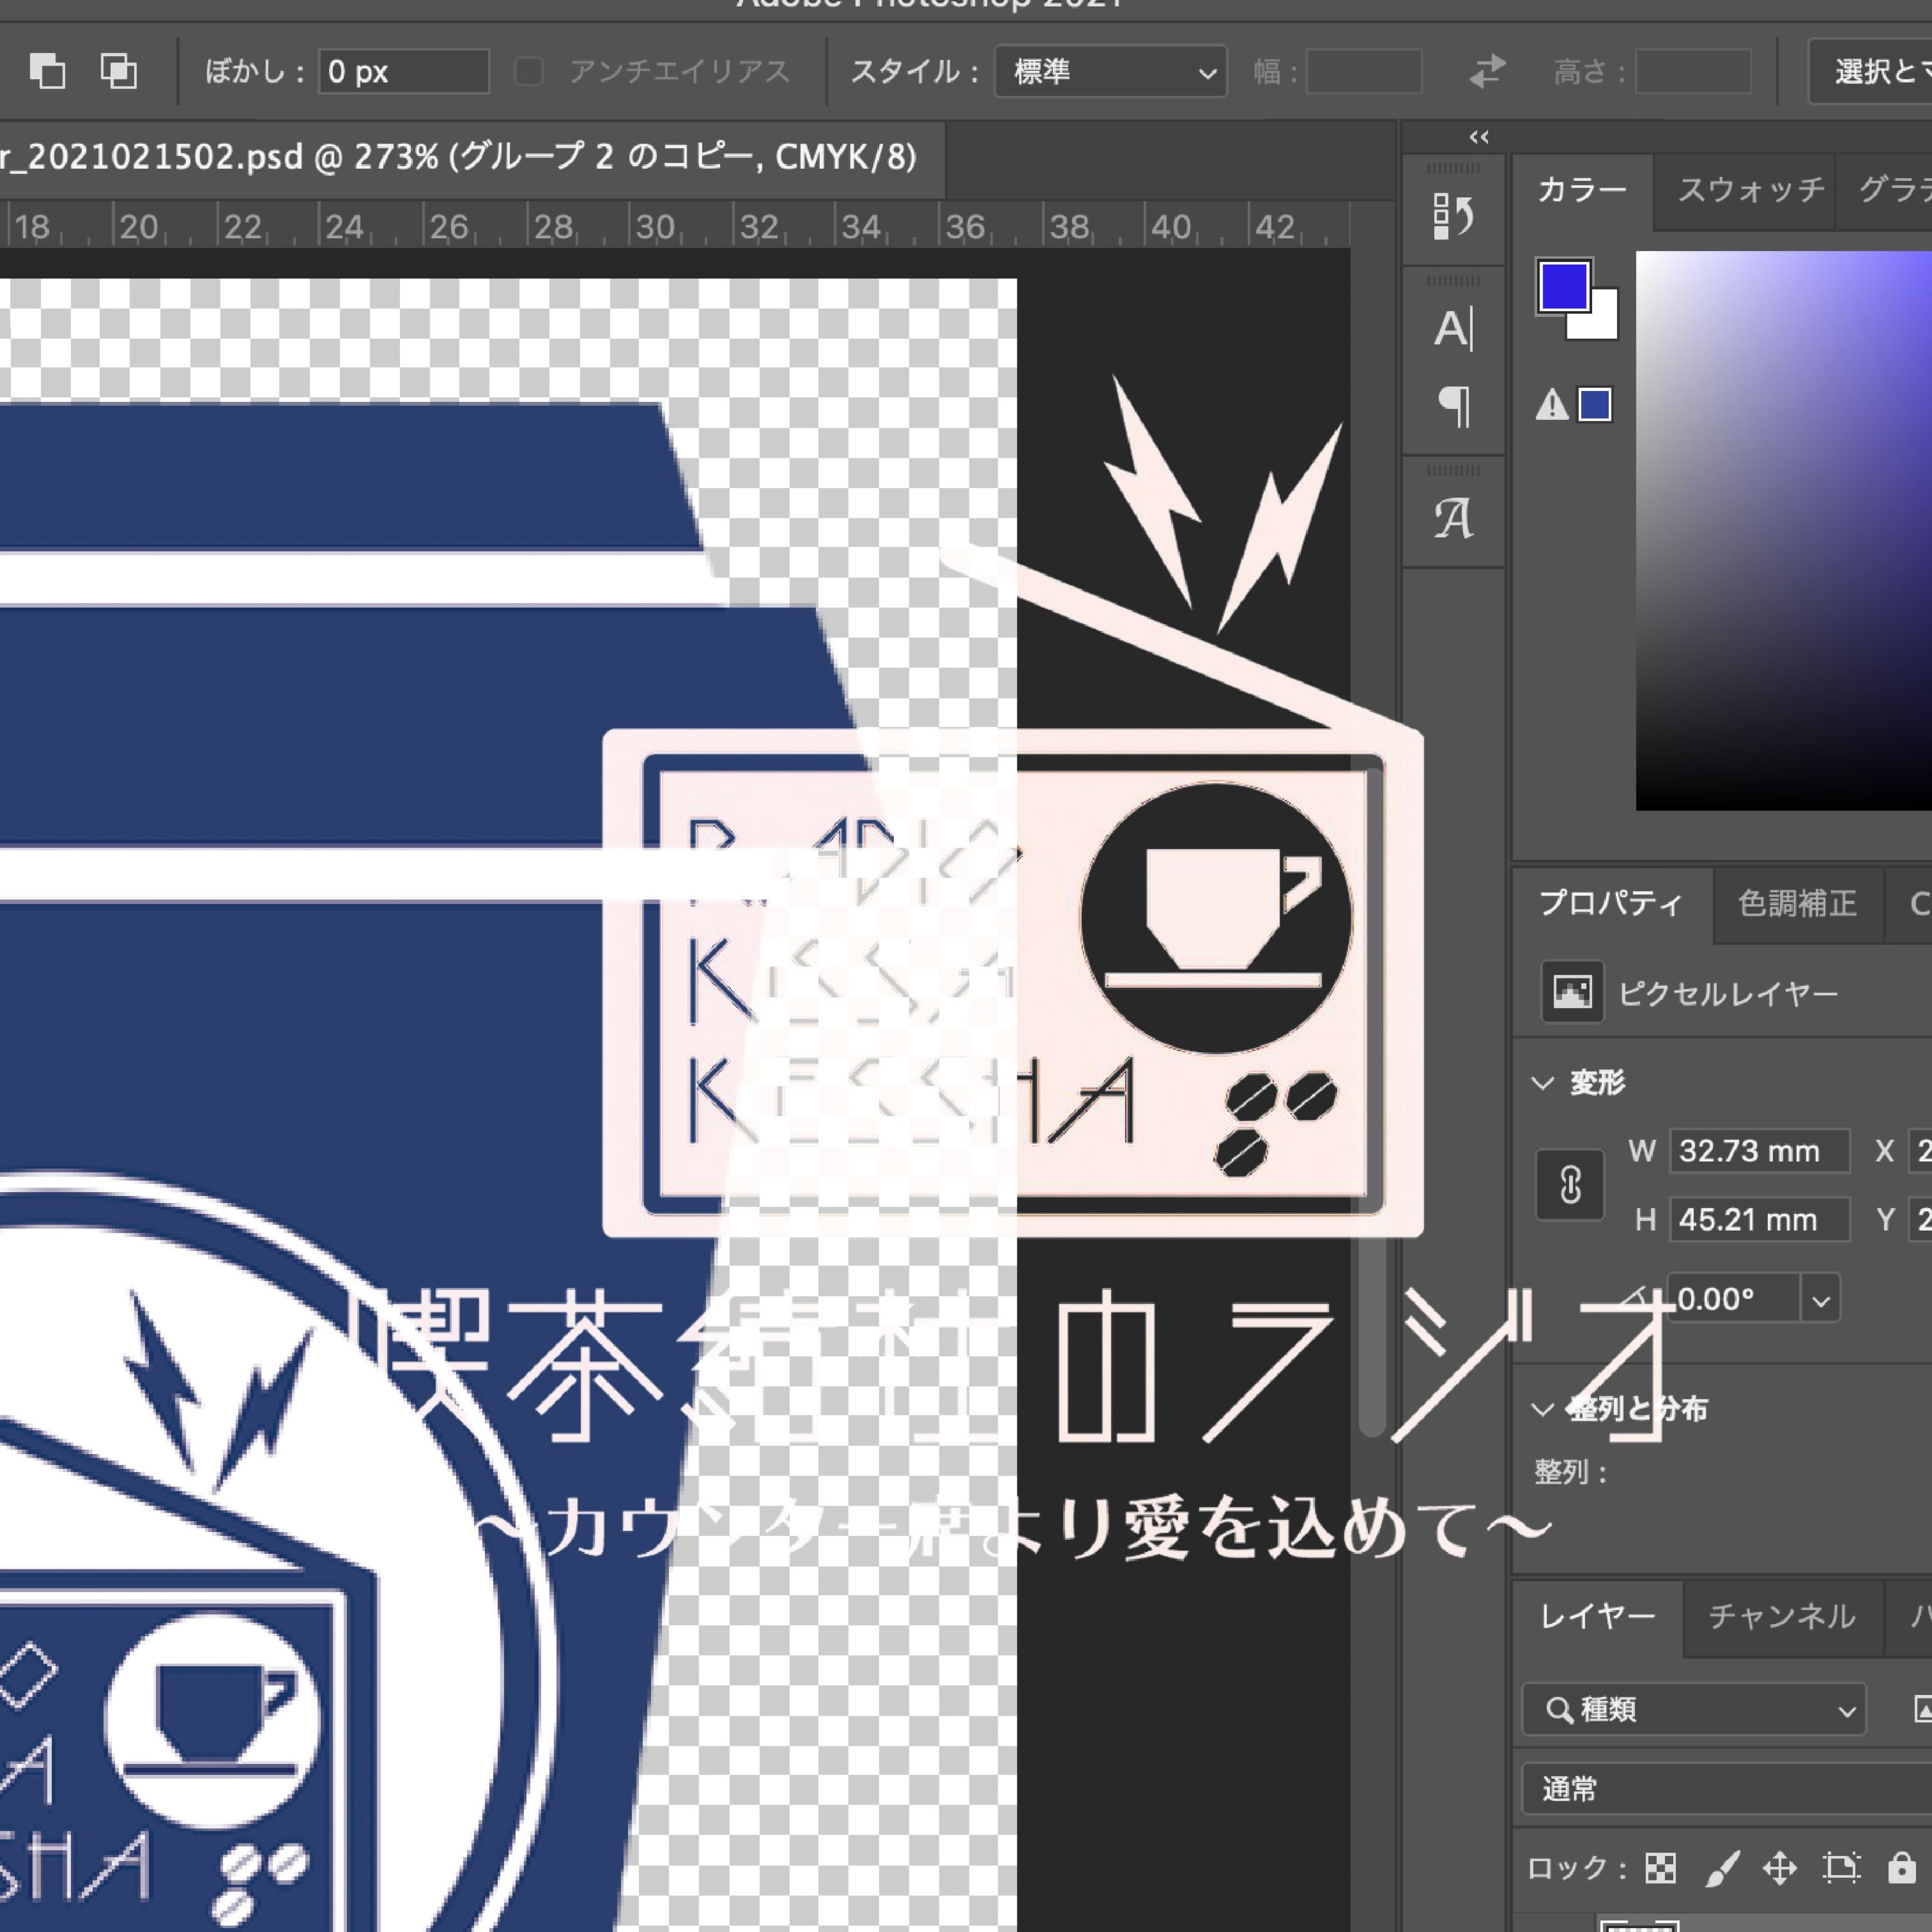Viewport: 1932px width, 1932px height.
Task: Click the H field showing 45.21 mm
Action: coord(1759,1220)
